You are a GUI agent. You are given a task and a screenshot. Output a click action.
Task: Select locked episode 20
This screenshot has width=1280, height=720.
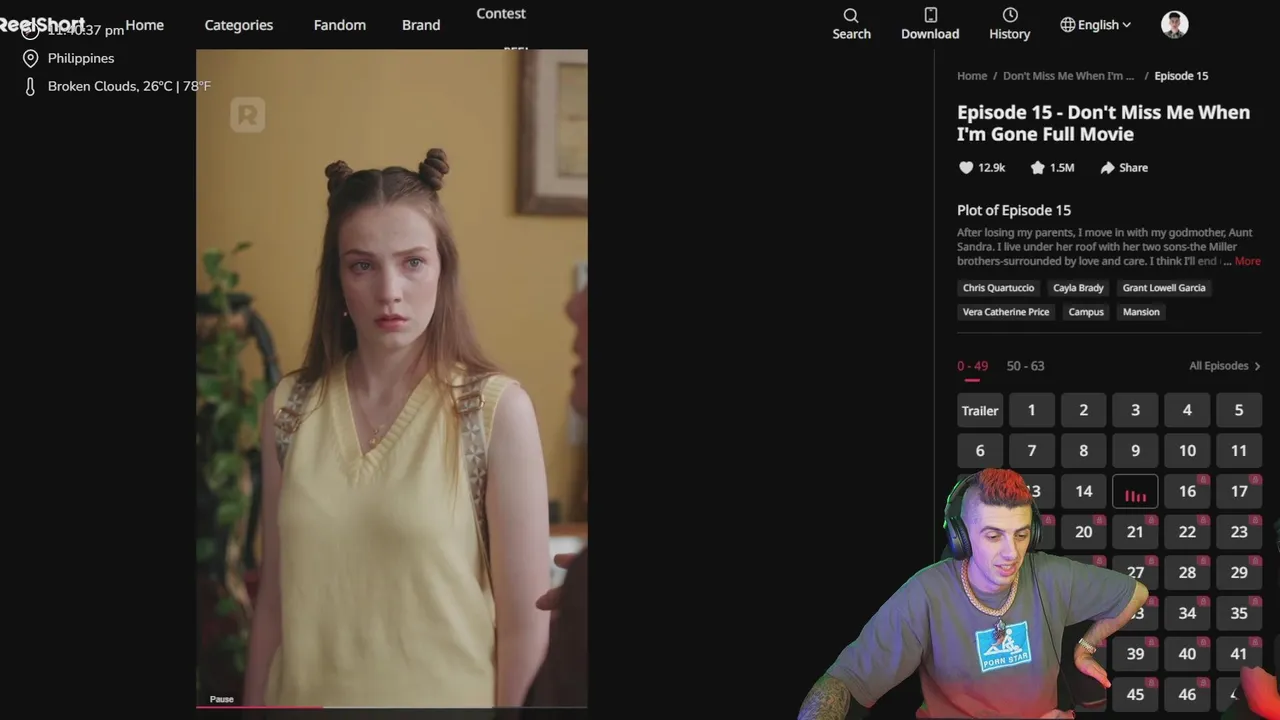click(1083, 532)
